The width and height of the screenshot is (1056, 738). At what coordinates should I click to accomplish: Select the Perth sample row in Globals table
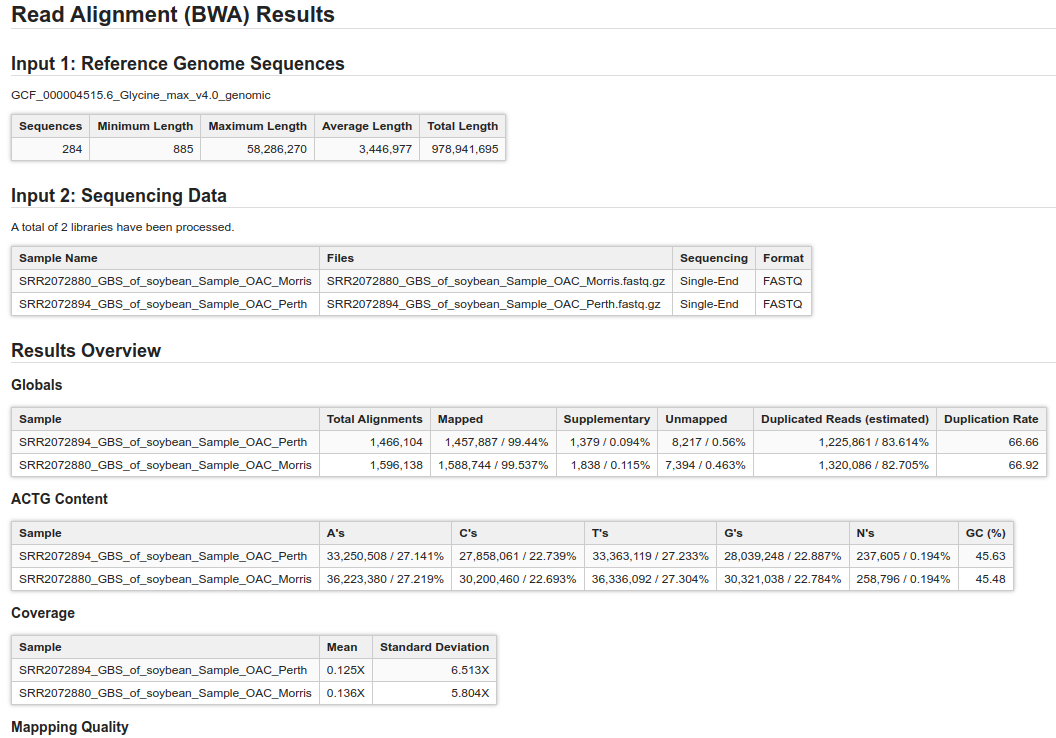click(x=164, y=441)
